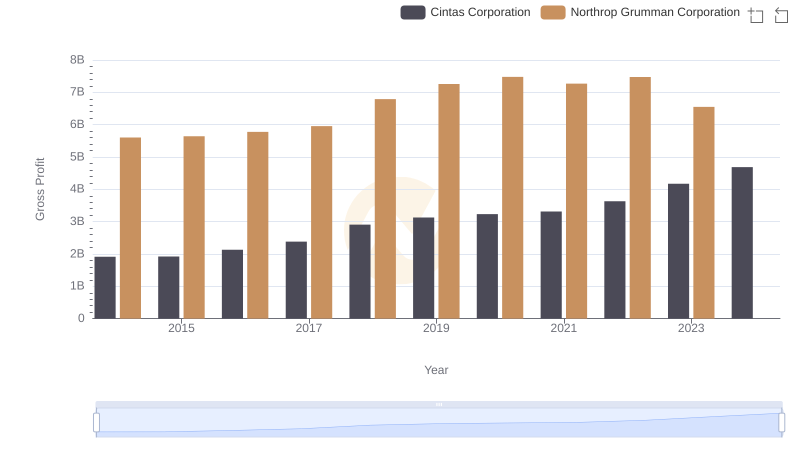
Task: Click the 6B y-axis label
Action: 77,124
